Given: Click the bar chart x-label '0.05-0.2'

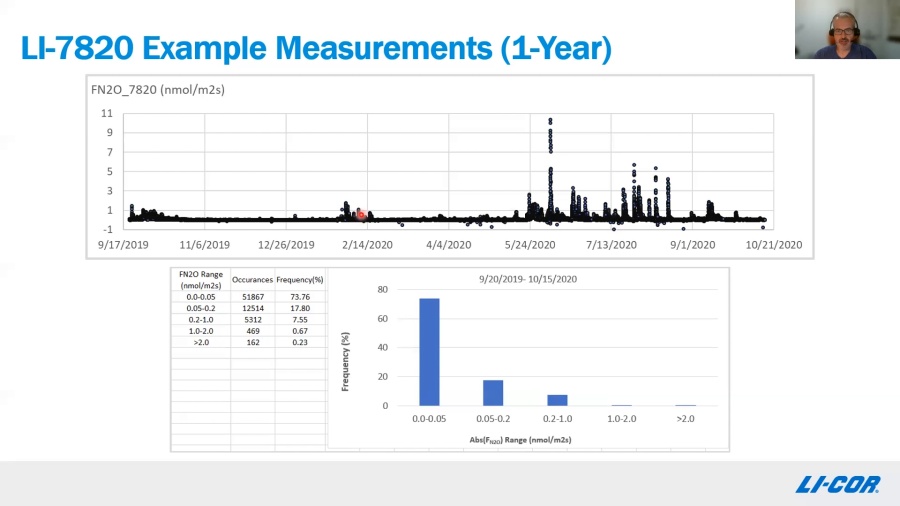Looking at the screenshot, I should (493, 419).
